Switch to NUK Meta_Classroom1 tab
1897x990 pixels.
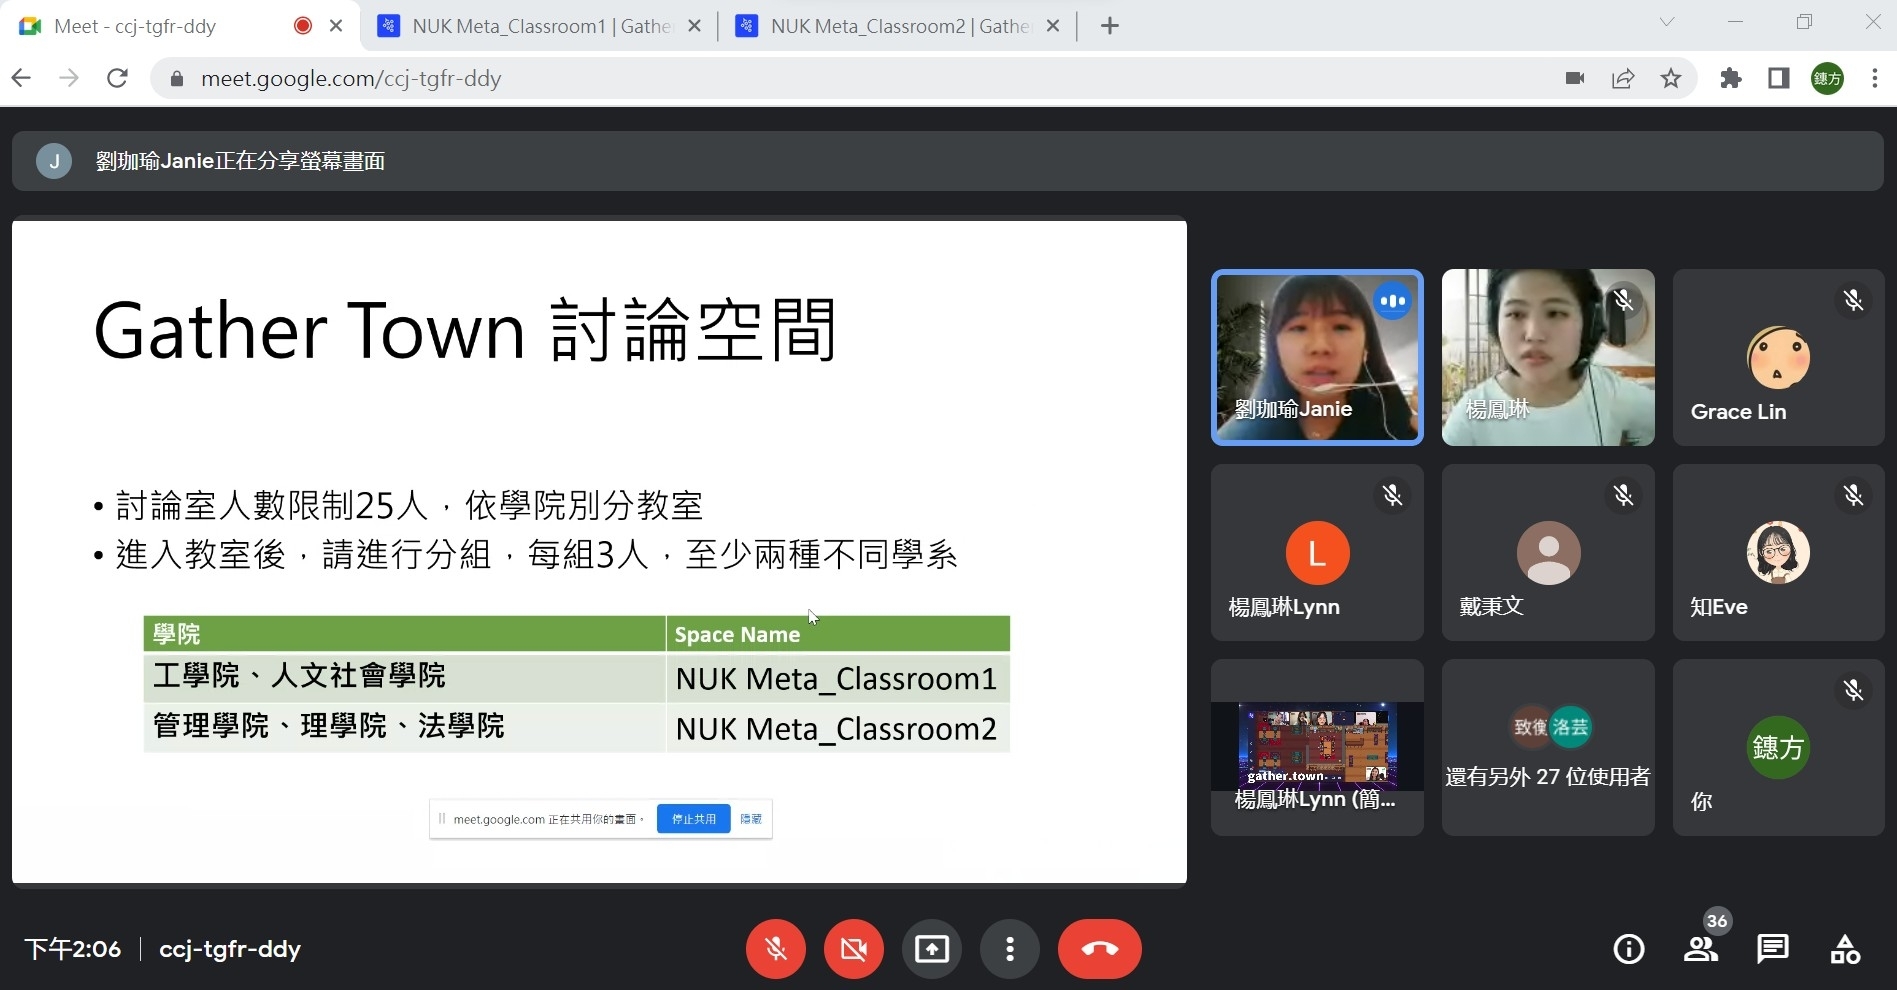[541, 26]
